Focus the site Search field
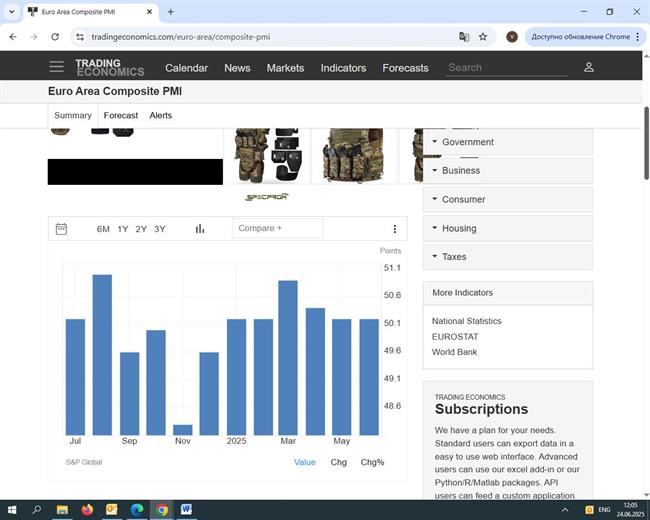 (x=507, y=68)
